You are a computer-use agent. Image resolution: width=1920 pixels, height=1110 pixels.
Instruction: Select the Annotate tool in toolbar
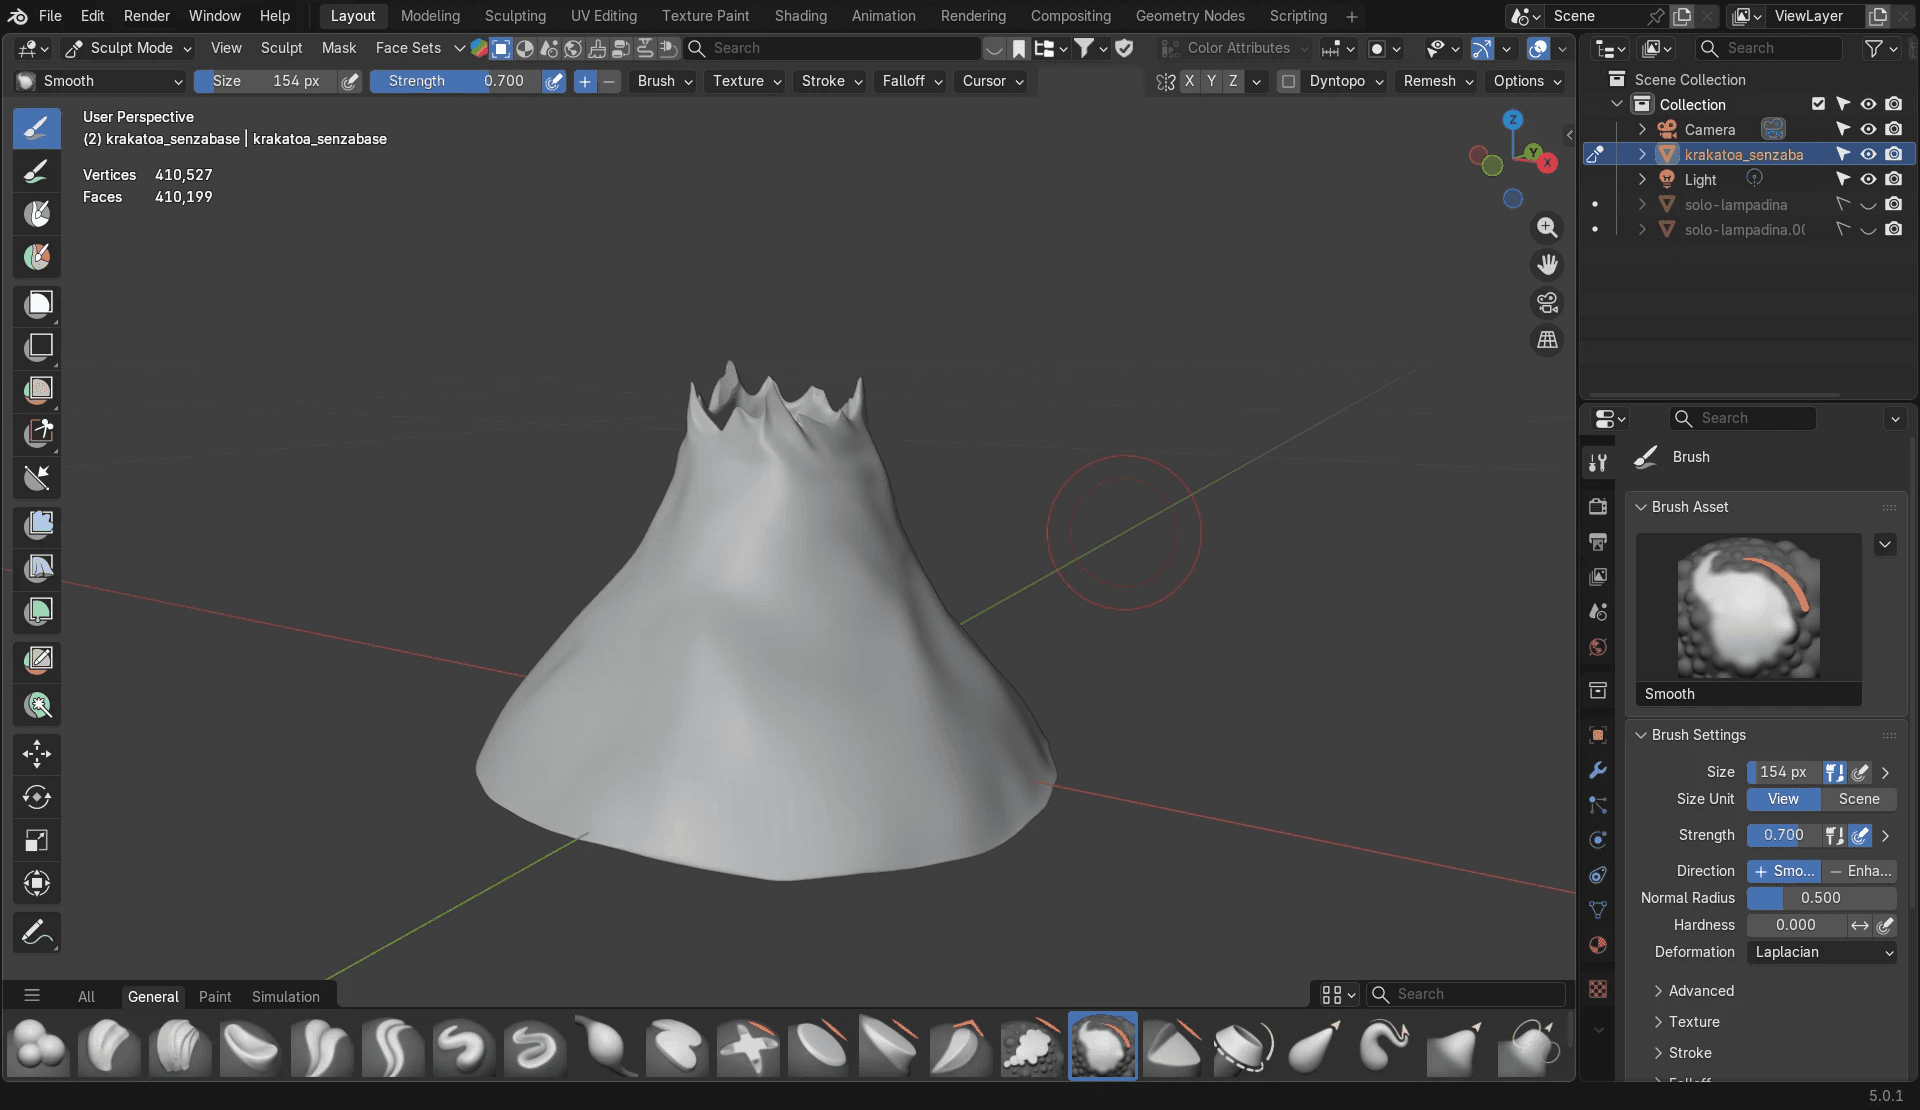[x=37, y=933]
